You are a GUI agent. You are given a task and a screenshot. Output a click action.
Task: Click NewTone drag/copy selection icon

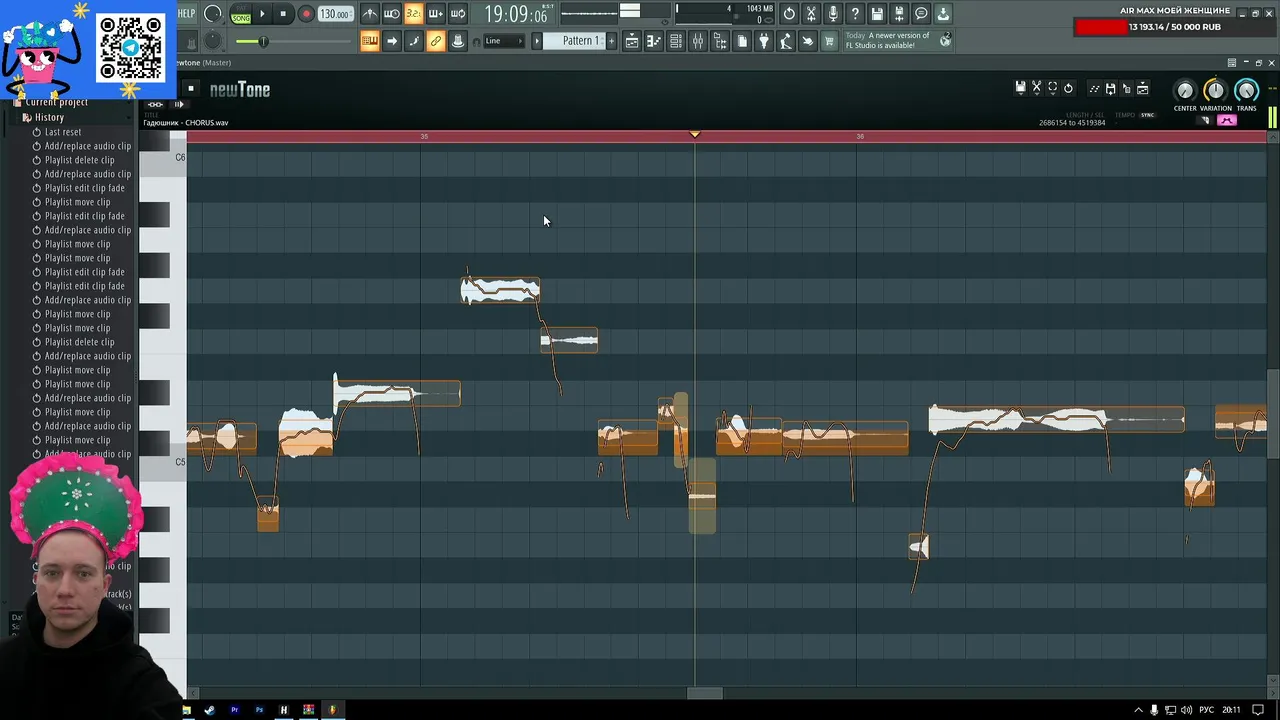click(1126, 88)
